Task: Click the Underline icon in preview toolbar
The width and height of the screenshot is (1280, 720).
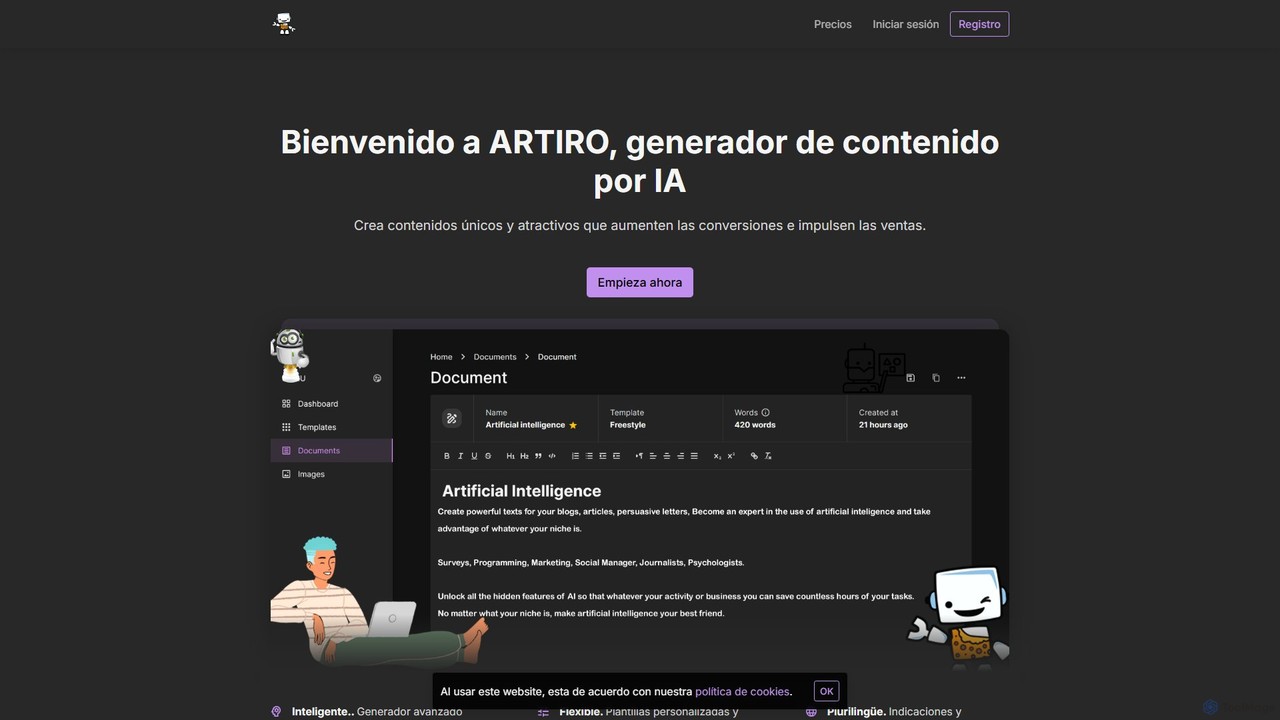Action: tap(474, 456)
